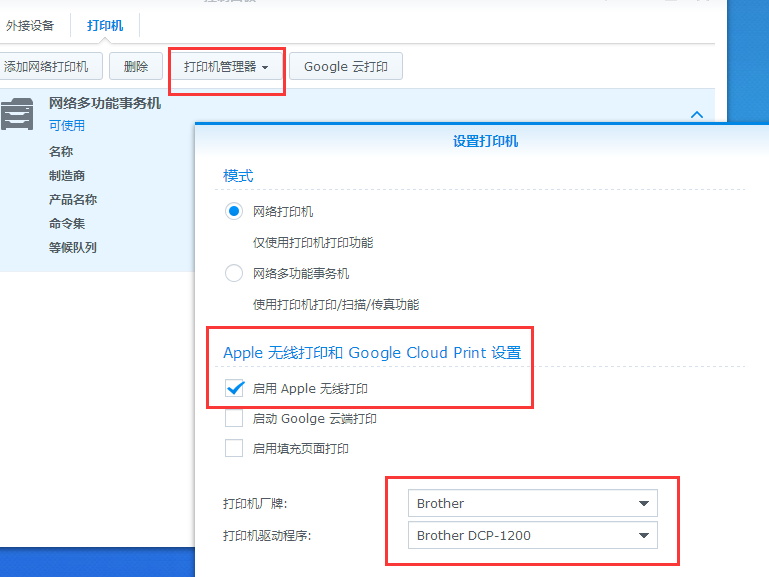Uncheck 启用 Apple 无线打印 checkbox

click(x=234, y=388)
